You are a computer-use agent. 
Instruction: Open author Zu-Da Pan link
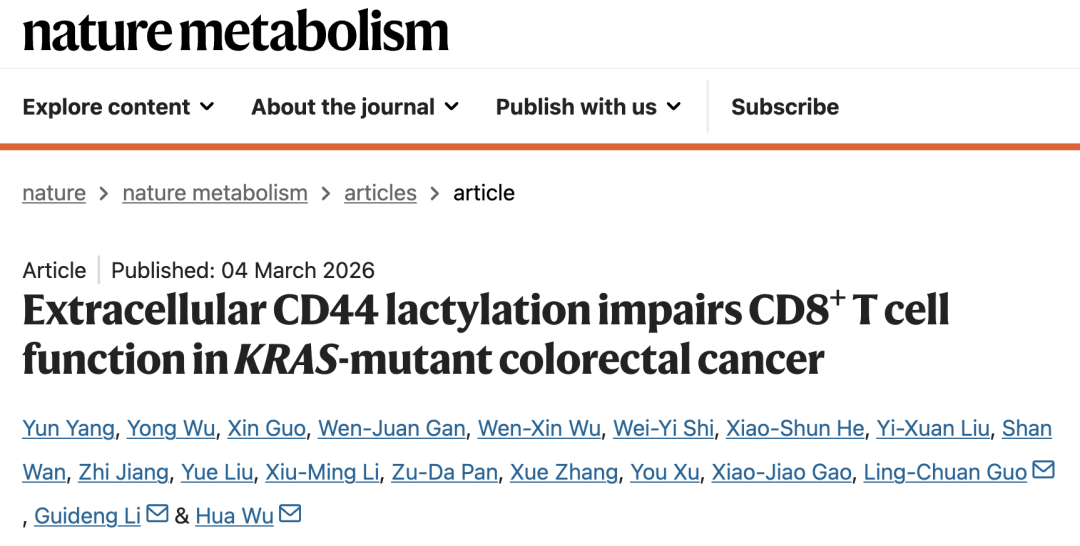[x=444, y=472]
